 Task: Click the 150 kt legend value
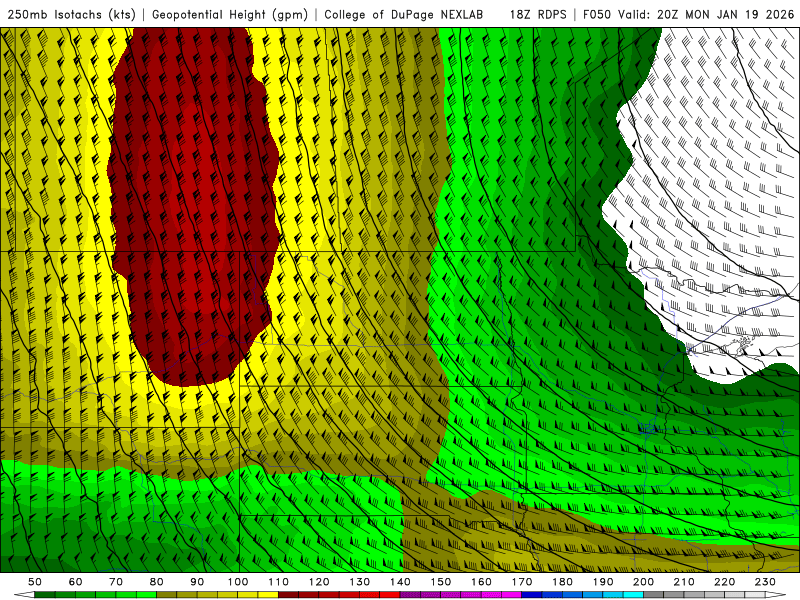point(441,582)
